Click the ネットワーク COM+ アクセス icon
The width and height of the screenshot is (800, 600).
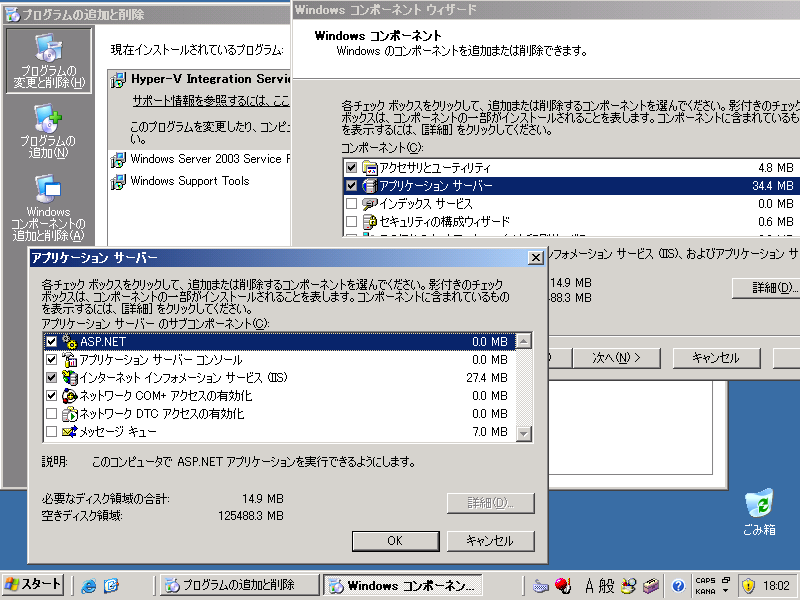click(69, 395)
